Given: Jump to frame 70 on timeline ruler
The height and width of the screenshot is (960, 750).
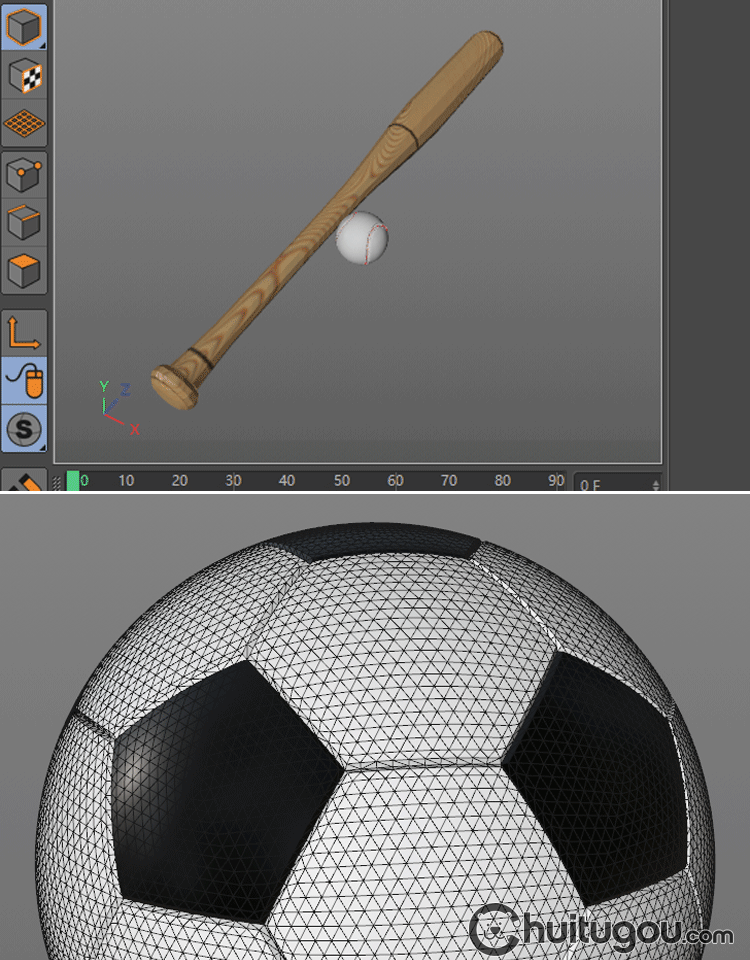Looking at the screenshot, I should [449, 481].
